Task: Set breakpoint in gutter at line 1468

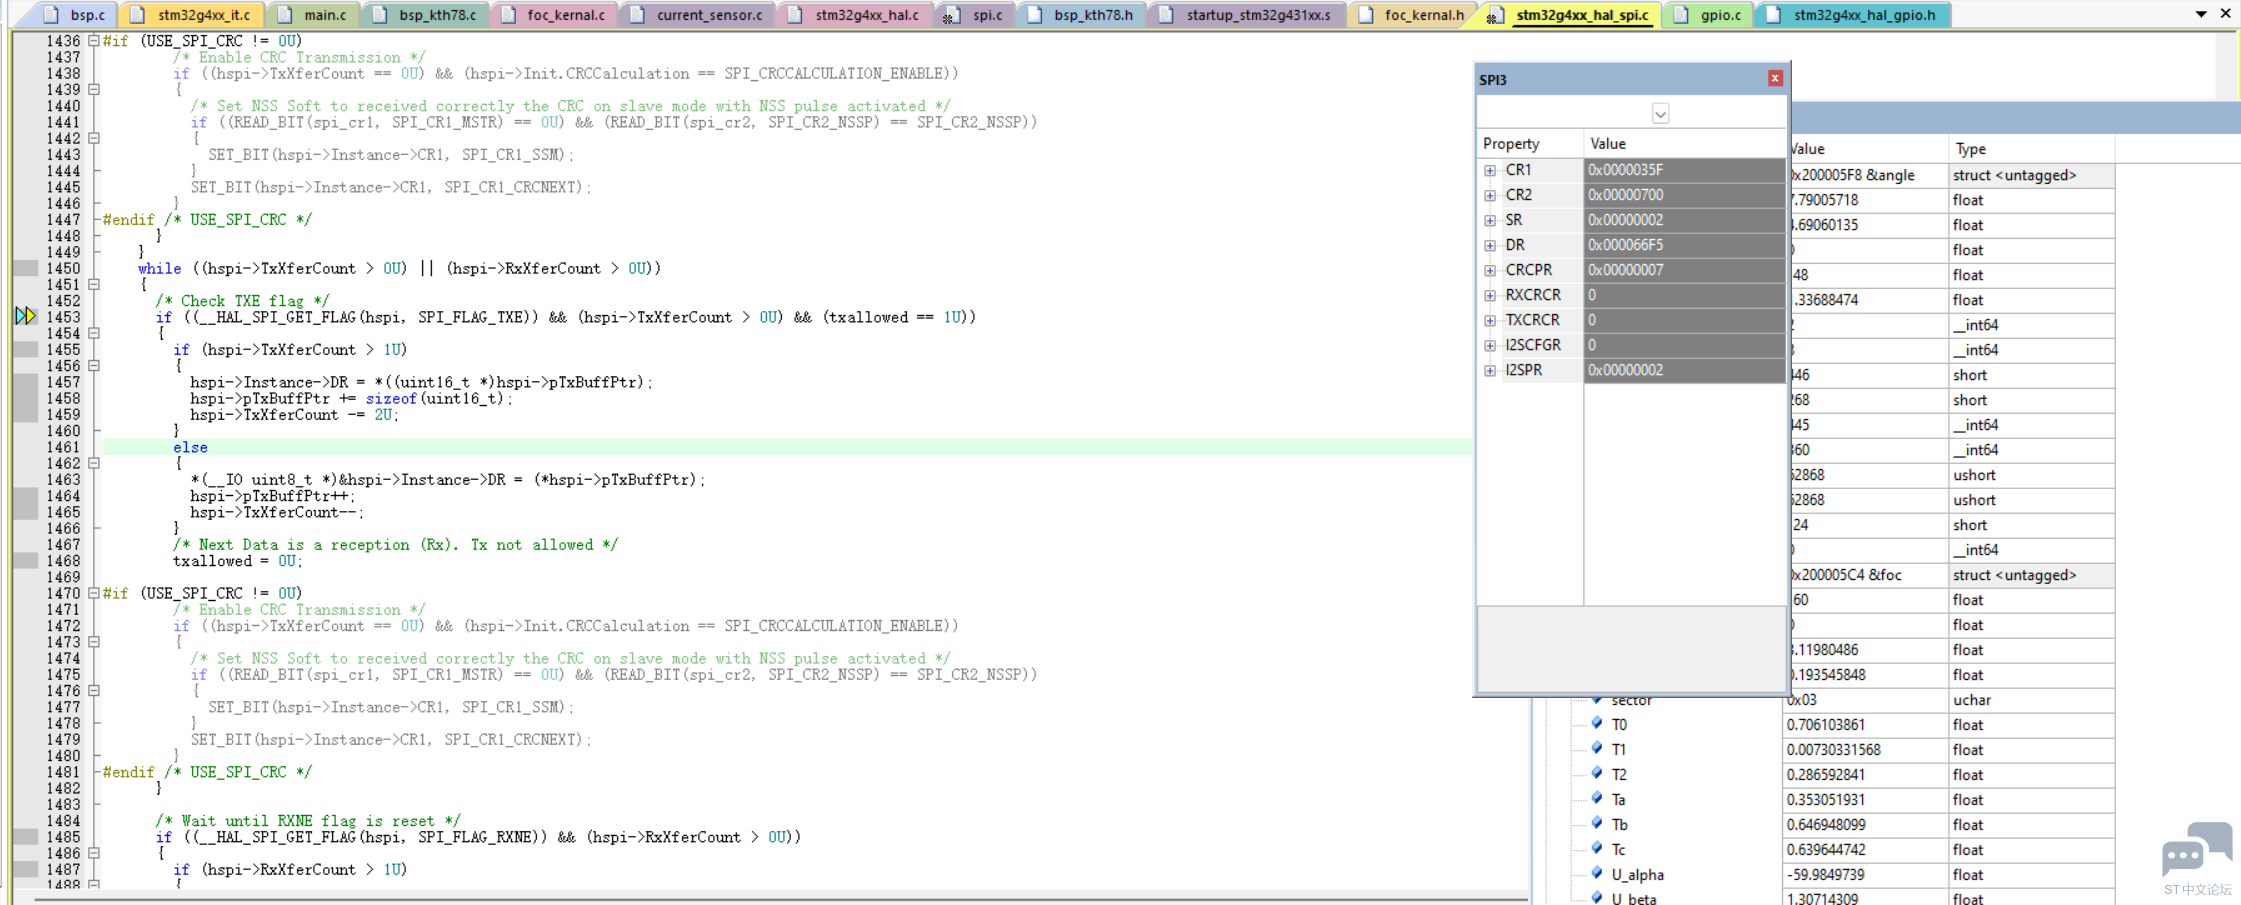Action: coord(26,561)
